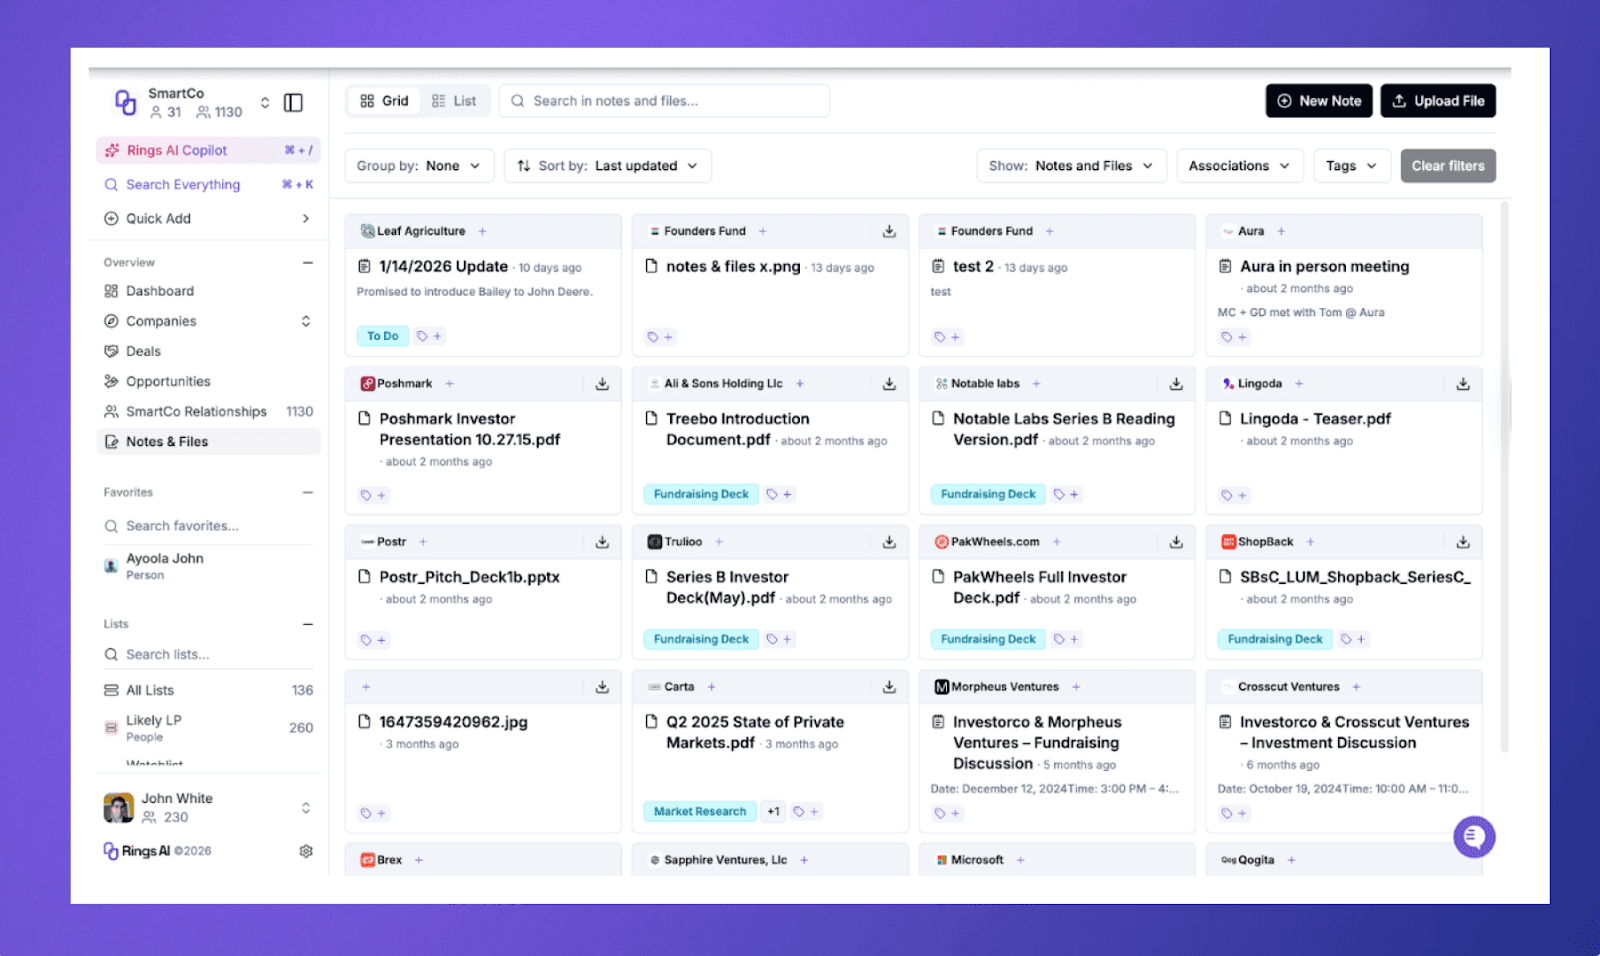The height and width of the screenshot is (956, 1600).
Task: Open Tags filter dropdown
Action: pos(1351,166)
